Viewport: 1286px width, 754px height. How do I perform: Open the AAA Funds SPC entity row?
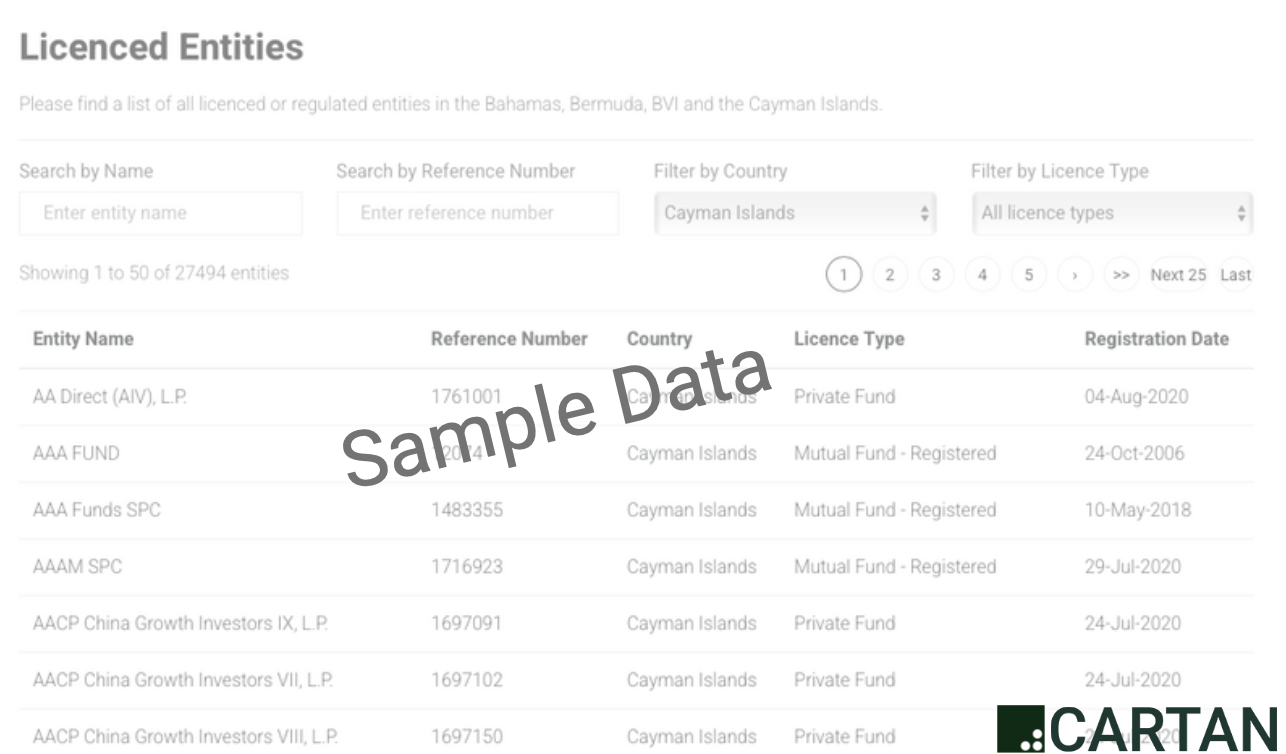tap(97, 510)
